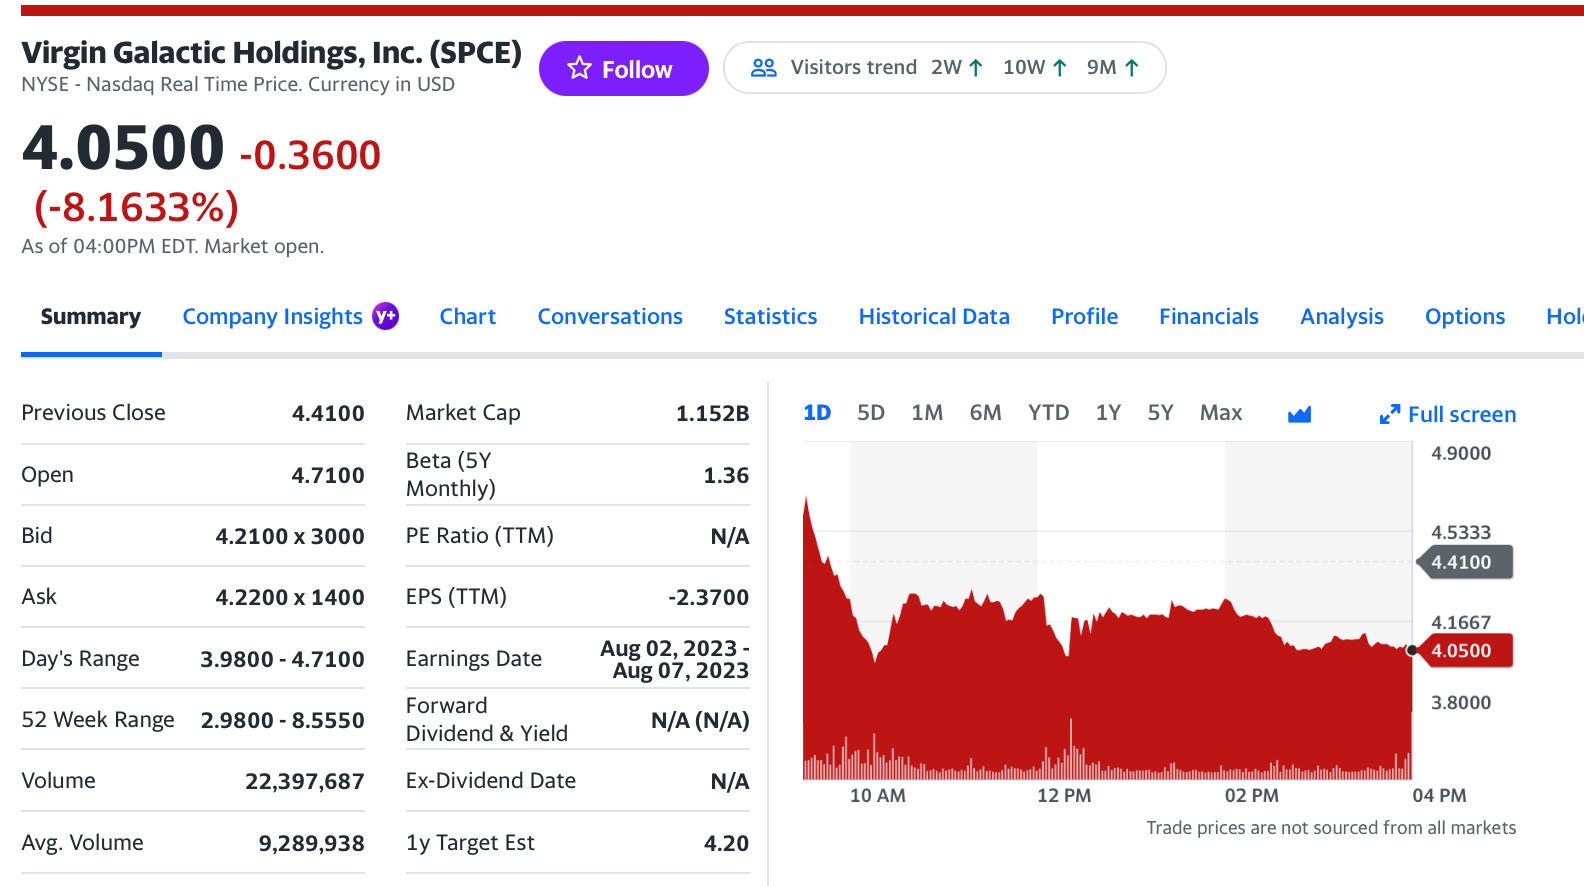Open the Conversations tab
The width and height of the screenshot is (1584, 886).
pos(610,317)
